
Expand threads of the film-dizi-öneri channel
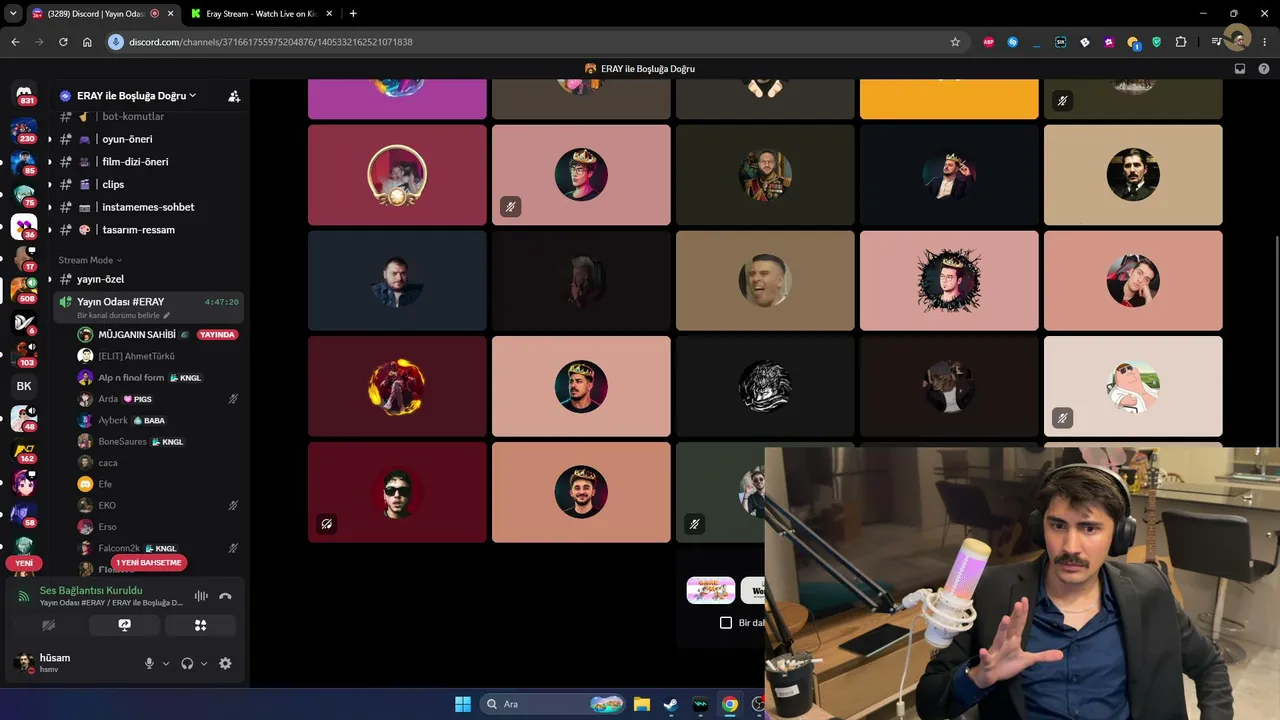[50, 162]
